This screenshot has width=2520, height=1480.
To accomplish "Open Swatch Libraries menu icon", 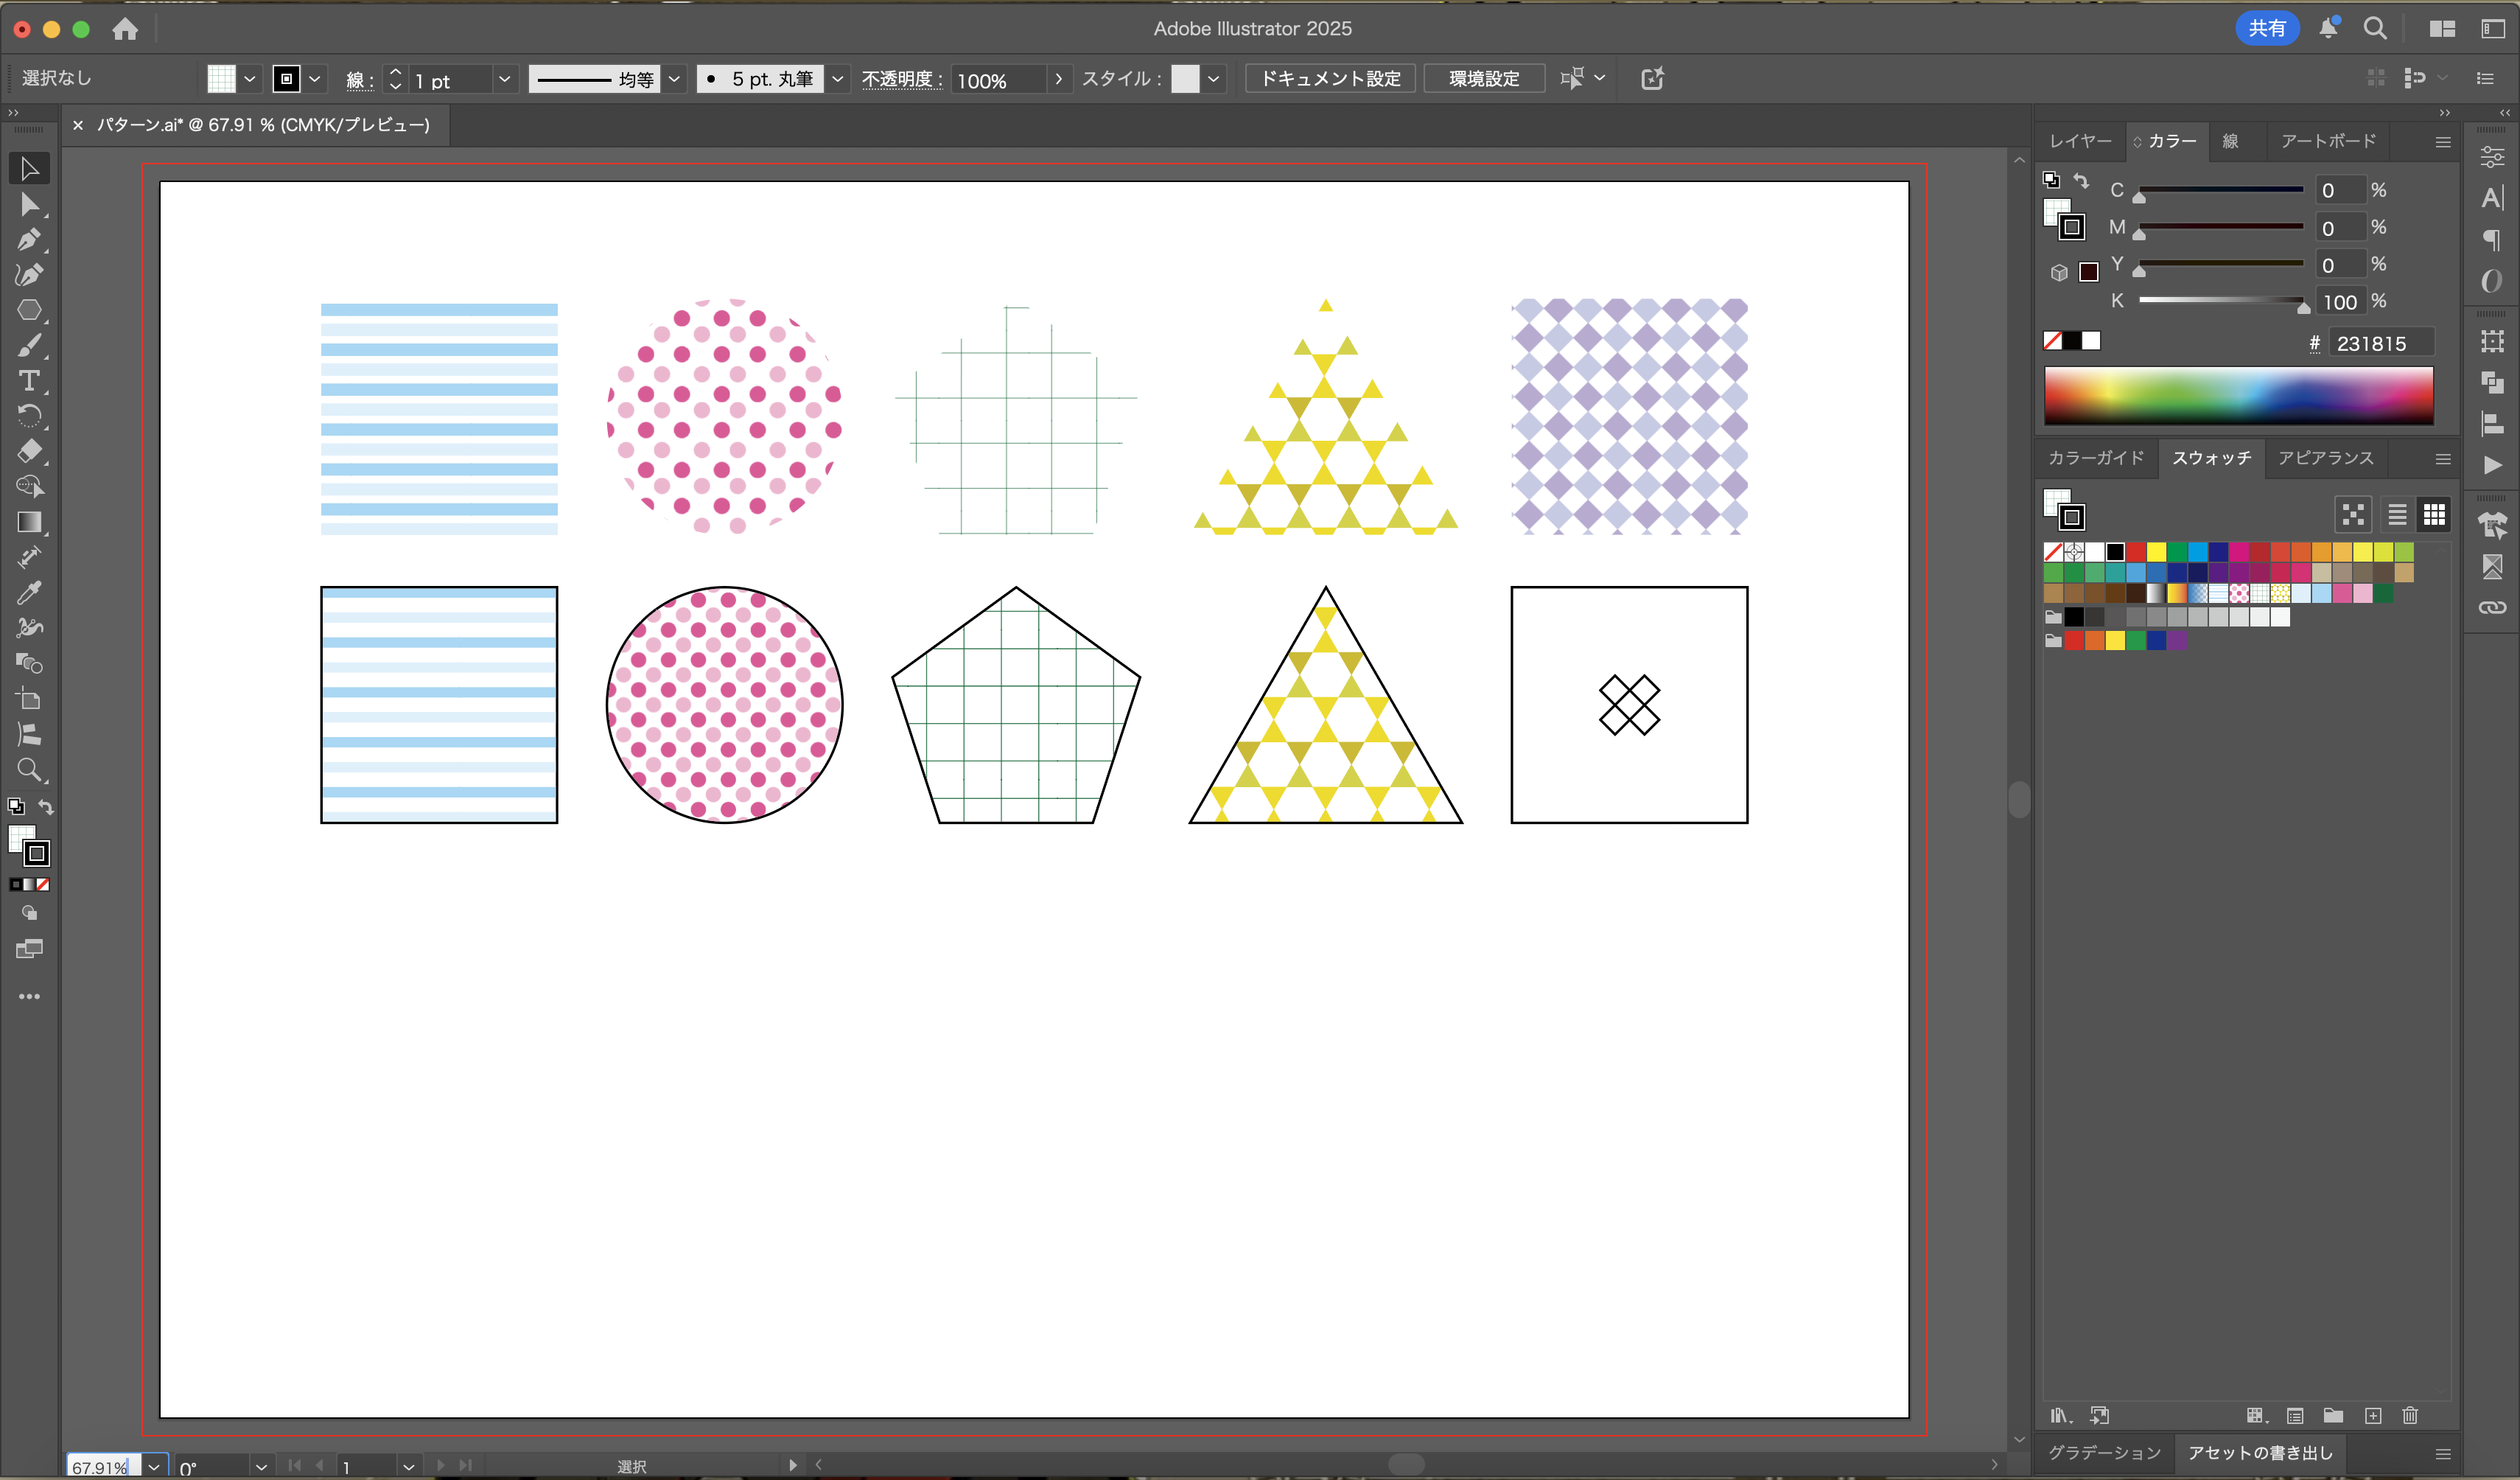I will click(x=2061, y=1415).
